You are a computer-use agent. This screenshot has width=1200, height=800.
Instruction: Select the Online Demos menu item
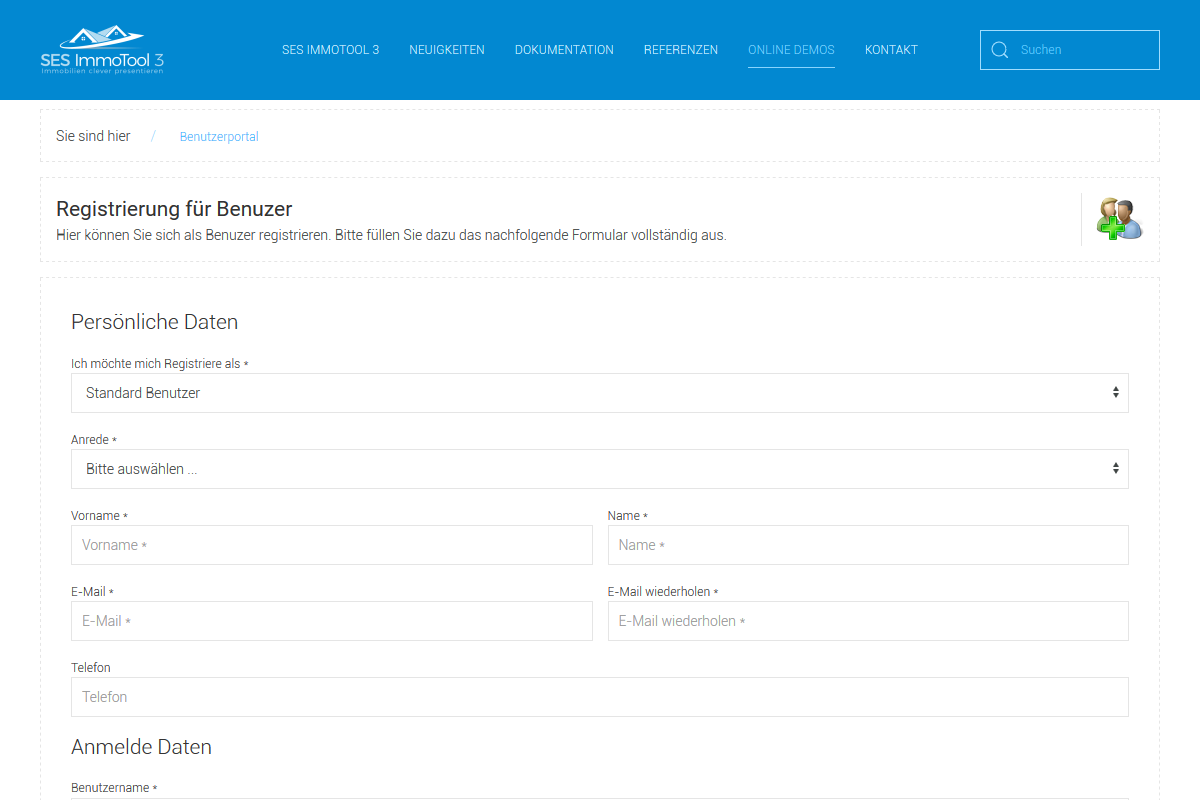click(x=791, y=50)
